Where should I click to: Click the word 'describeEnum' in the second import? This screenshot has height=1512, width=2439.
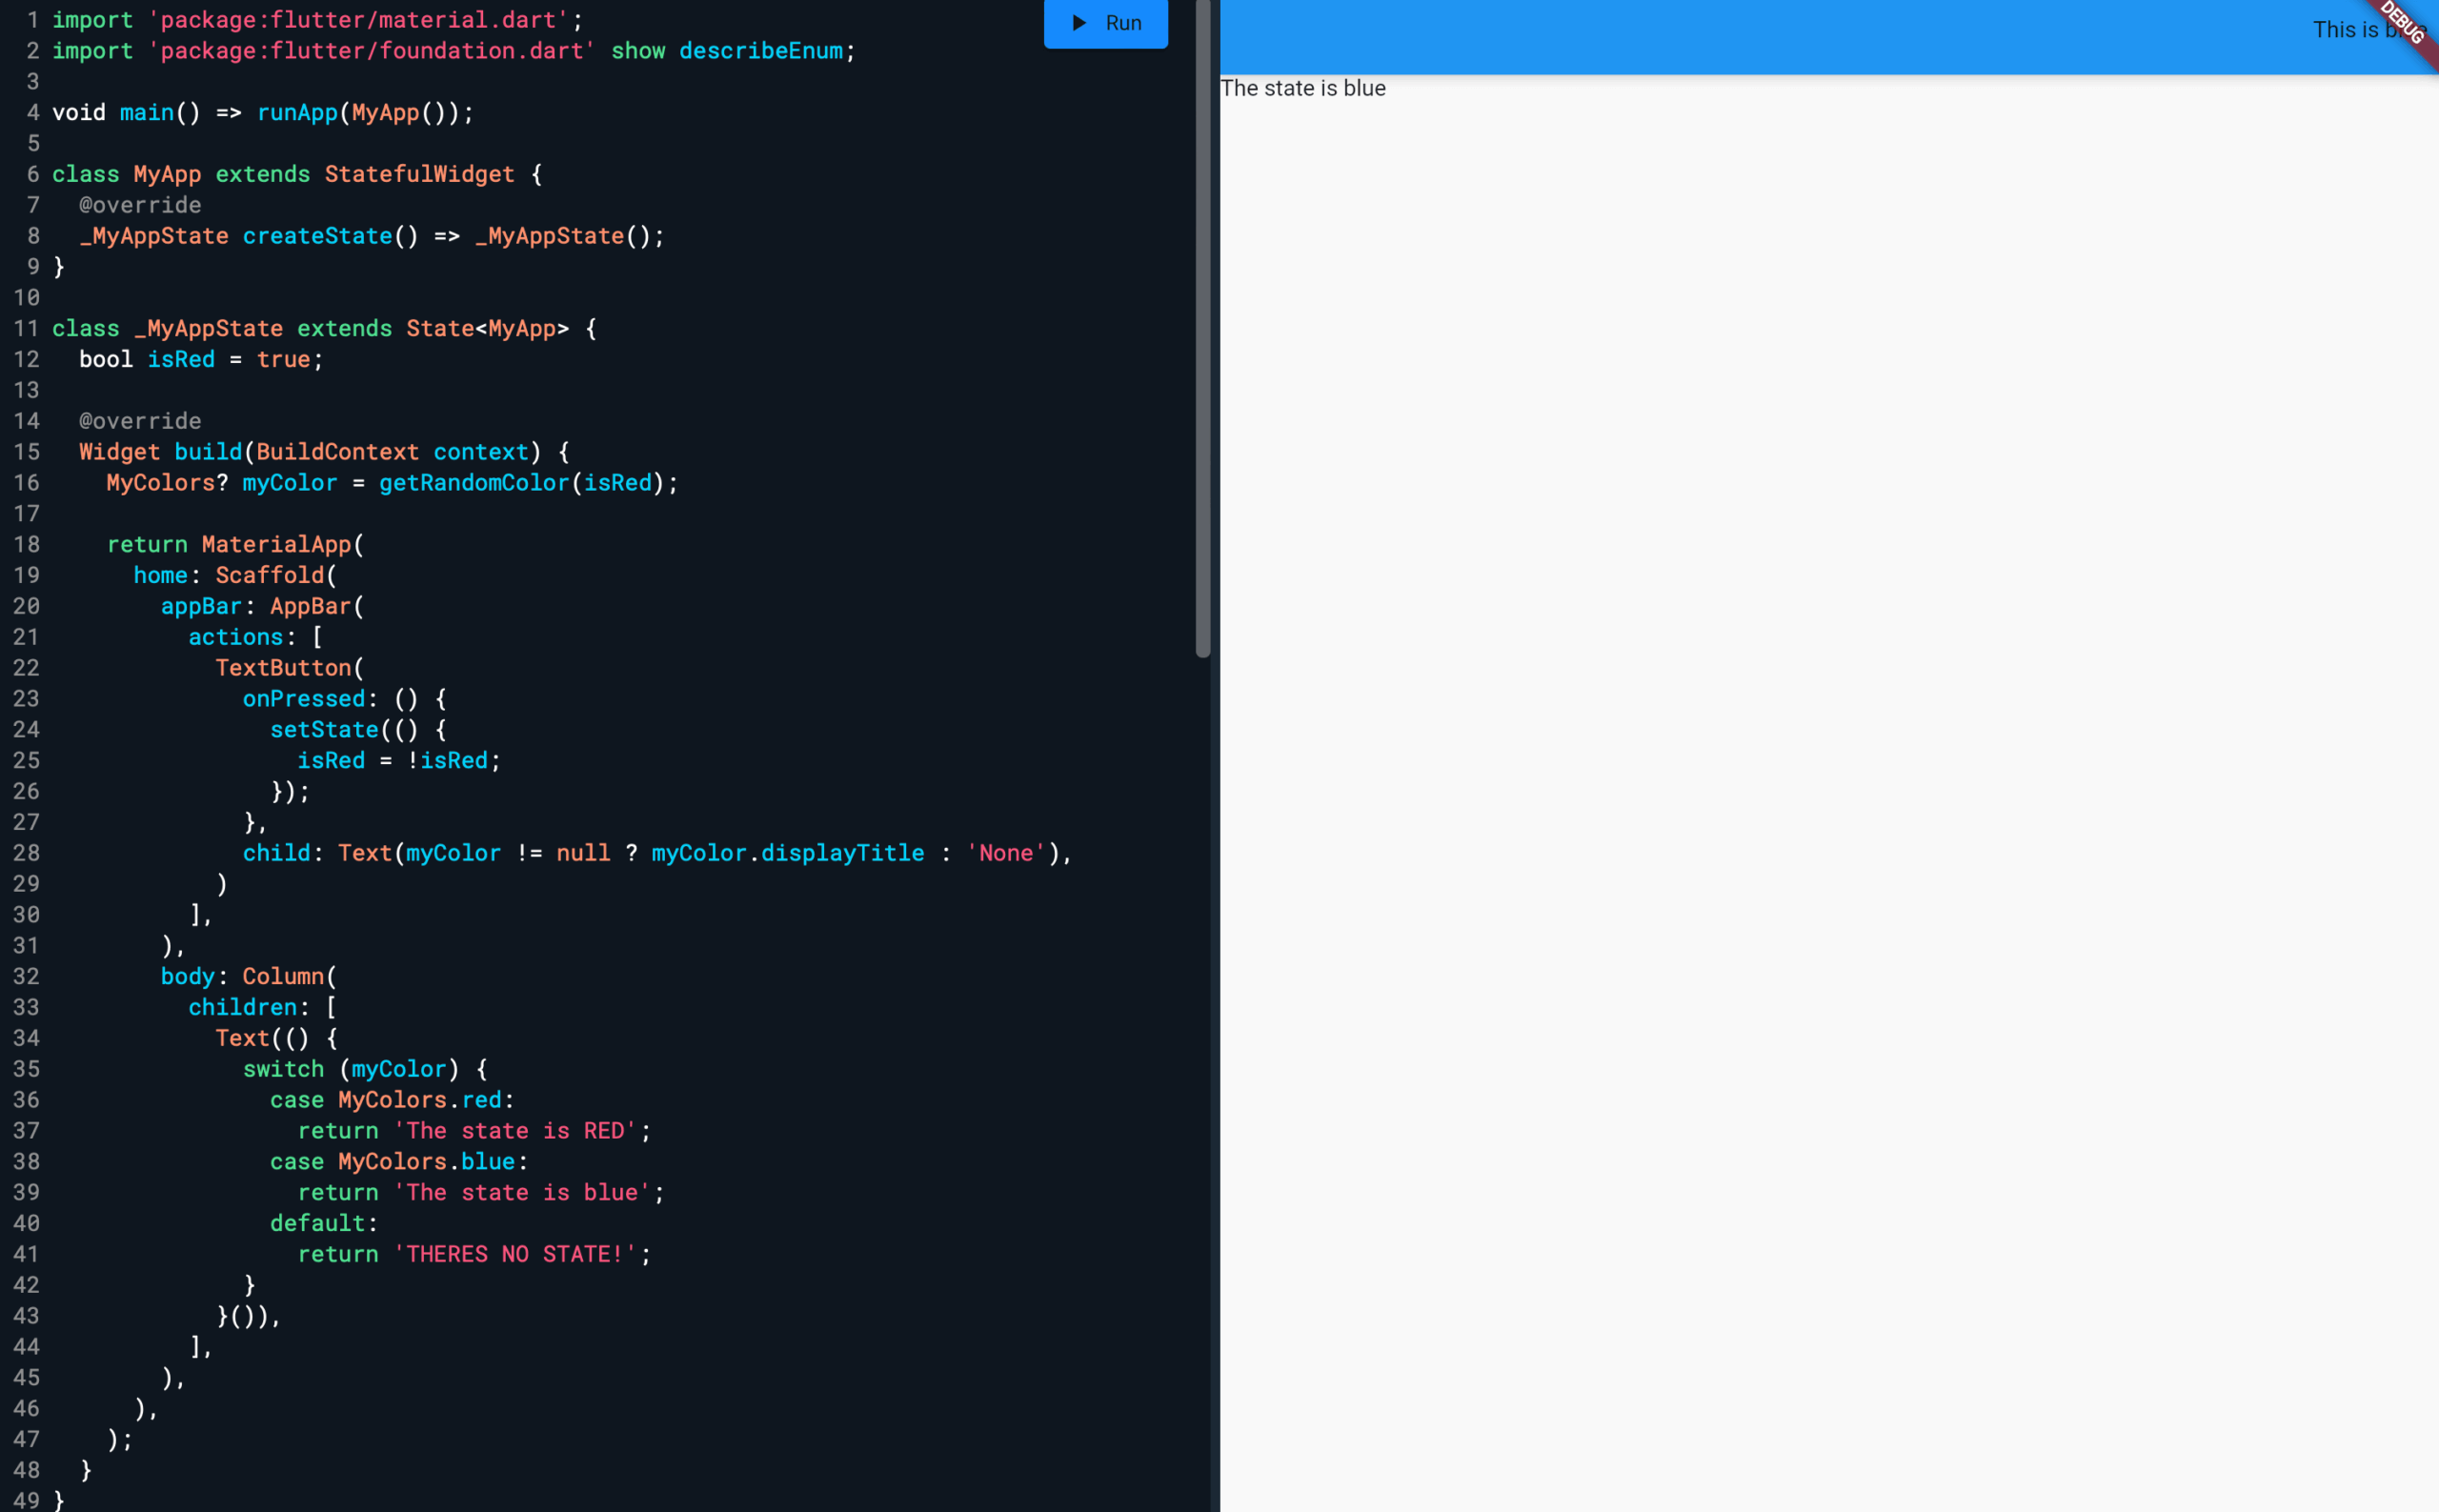[x=760, y=51]
